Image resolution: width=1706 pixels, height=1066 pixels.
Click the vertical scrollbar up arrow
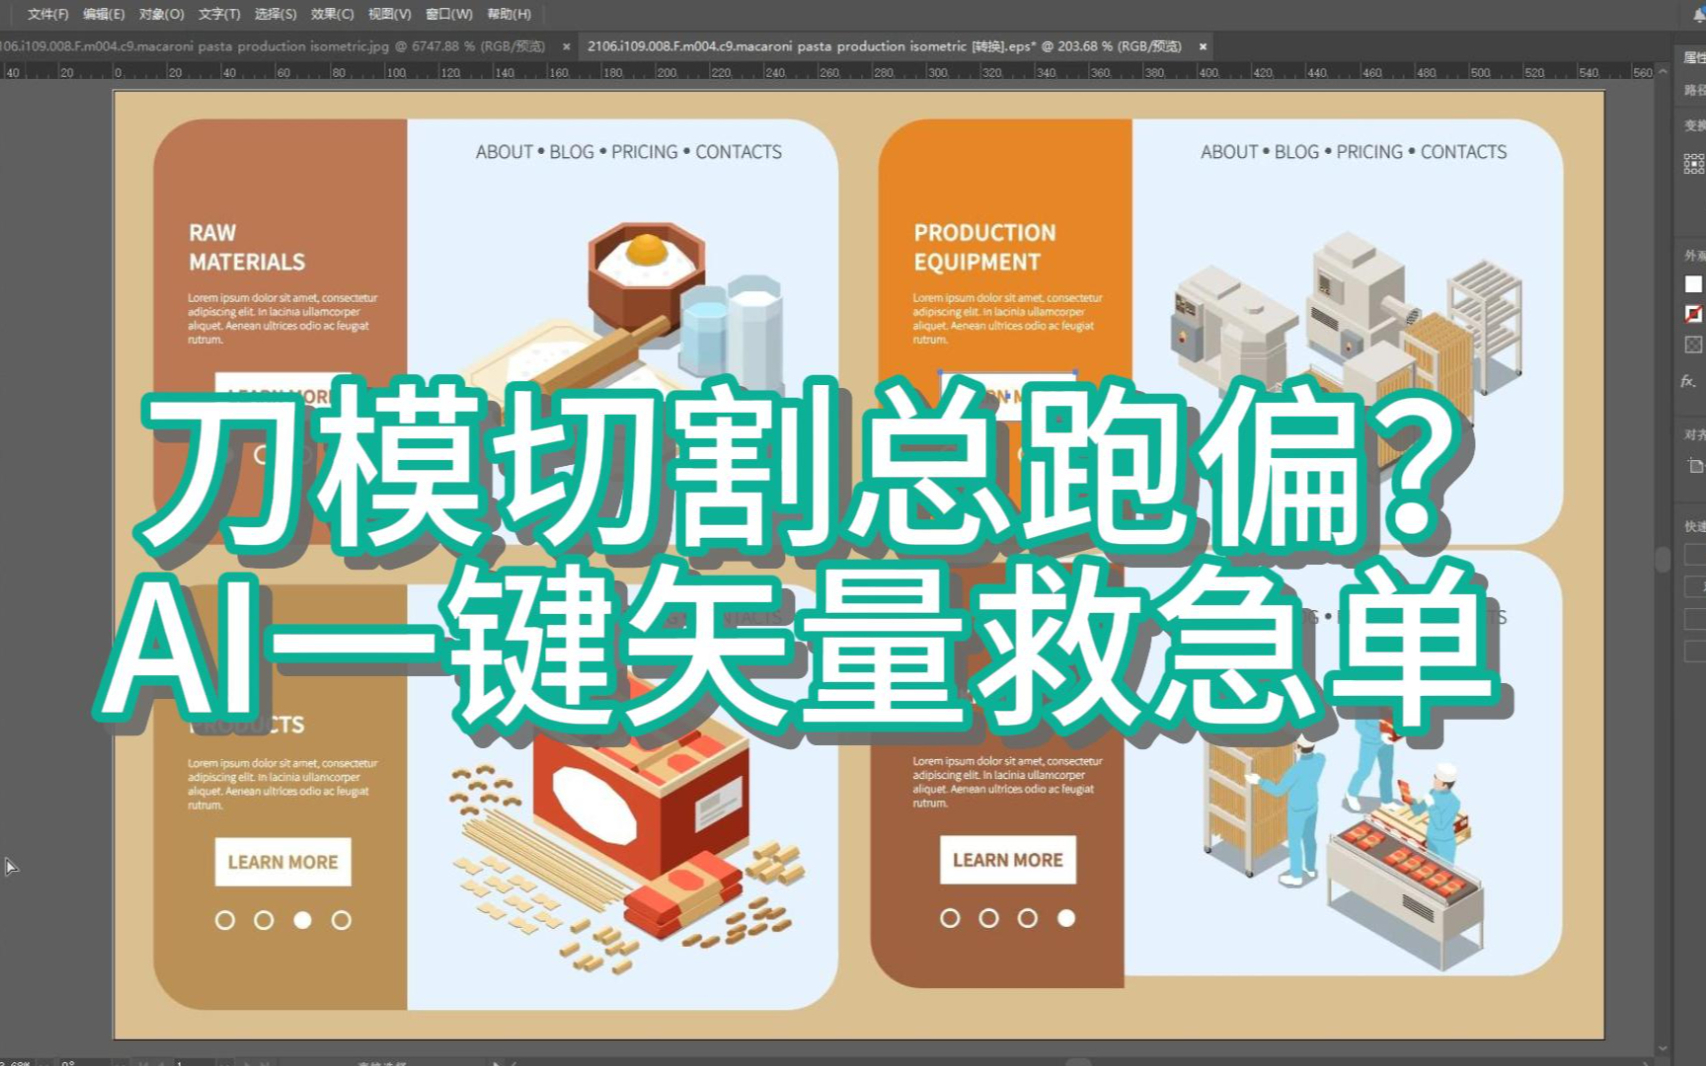coord(1662,72)
